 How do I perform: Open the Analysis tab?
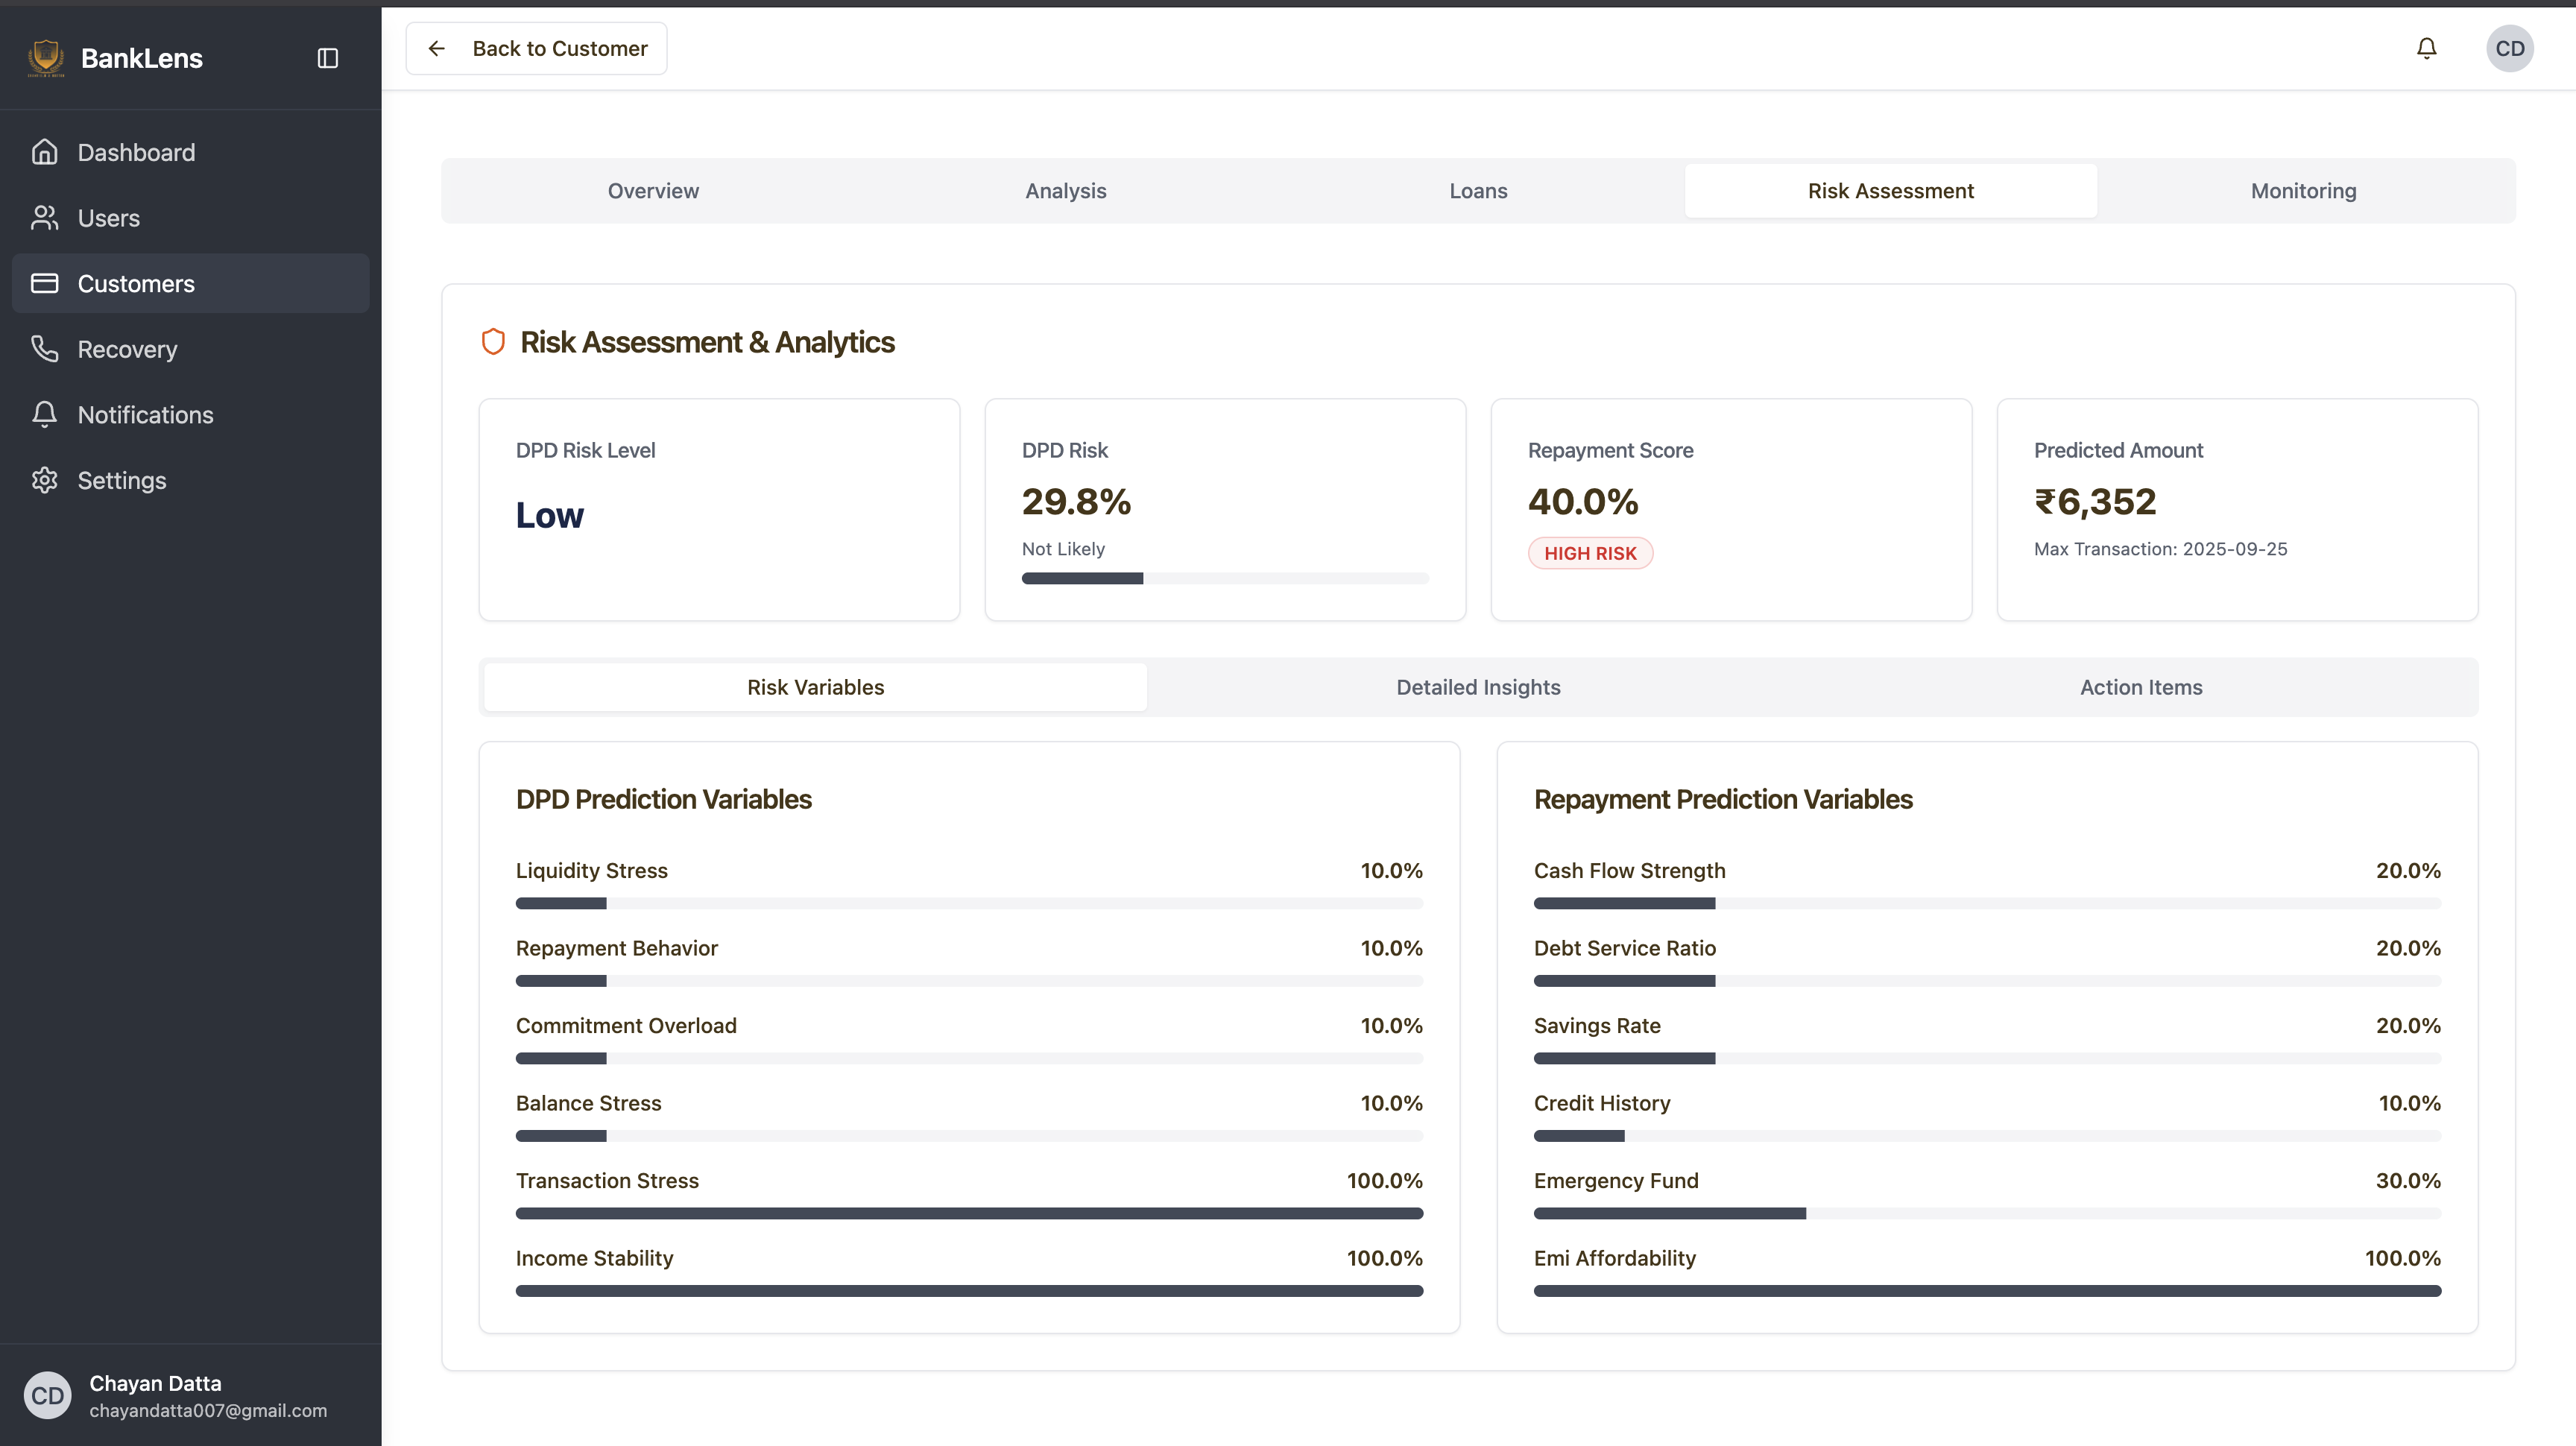click(x=1065, y=191)
